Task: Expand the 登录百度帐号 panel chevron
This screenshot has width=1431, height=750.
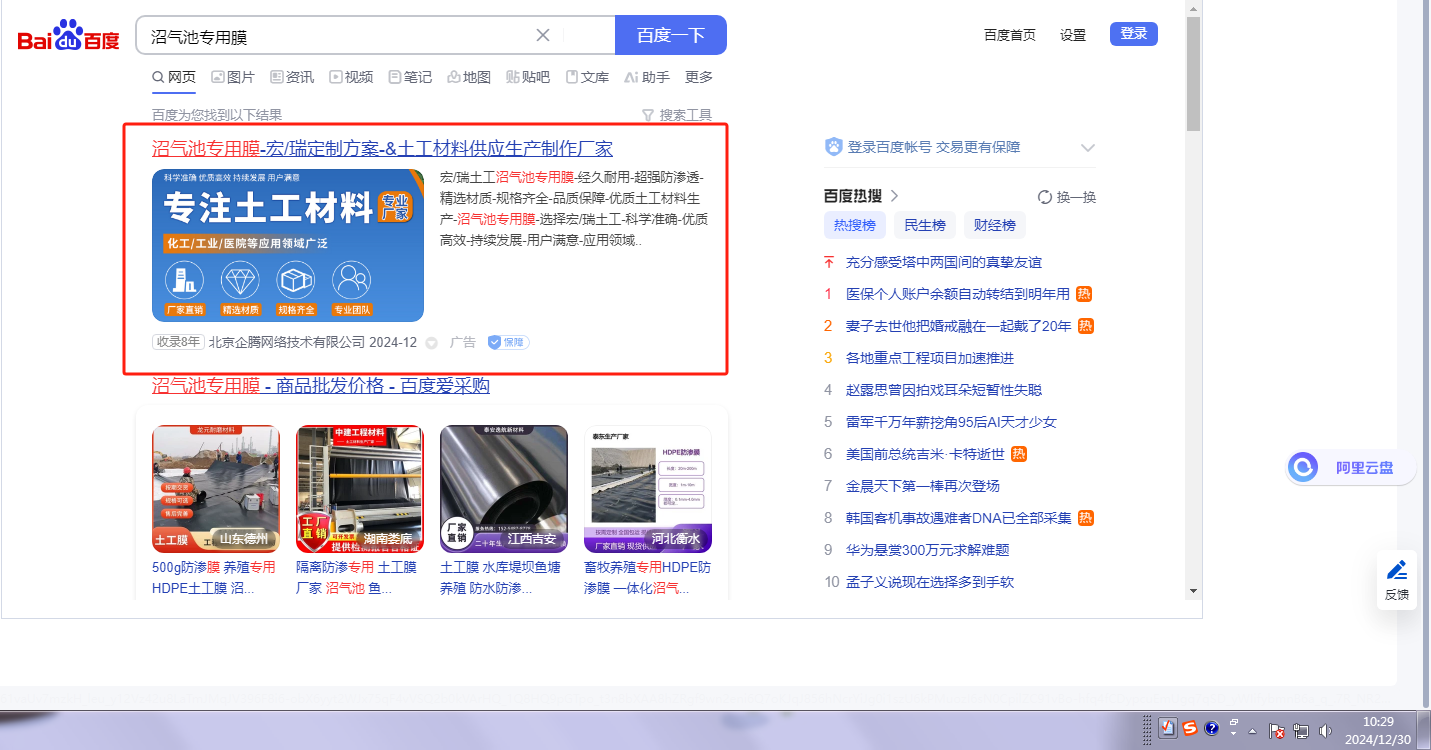Action: (1088, 148)
